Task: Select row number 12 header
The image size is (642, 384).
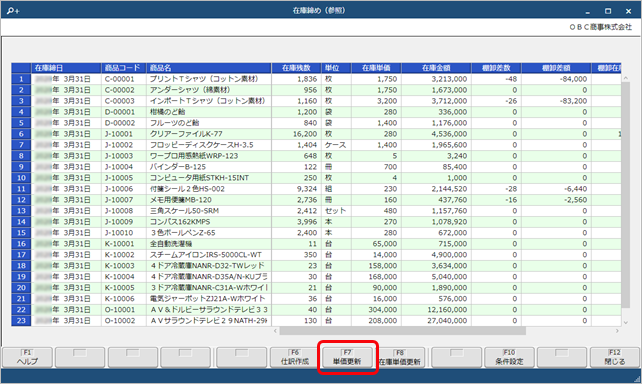Action: 21,200
